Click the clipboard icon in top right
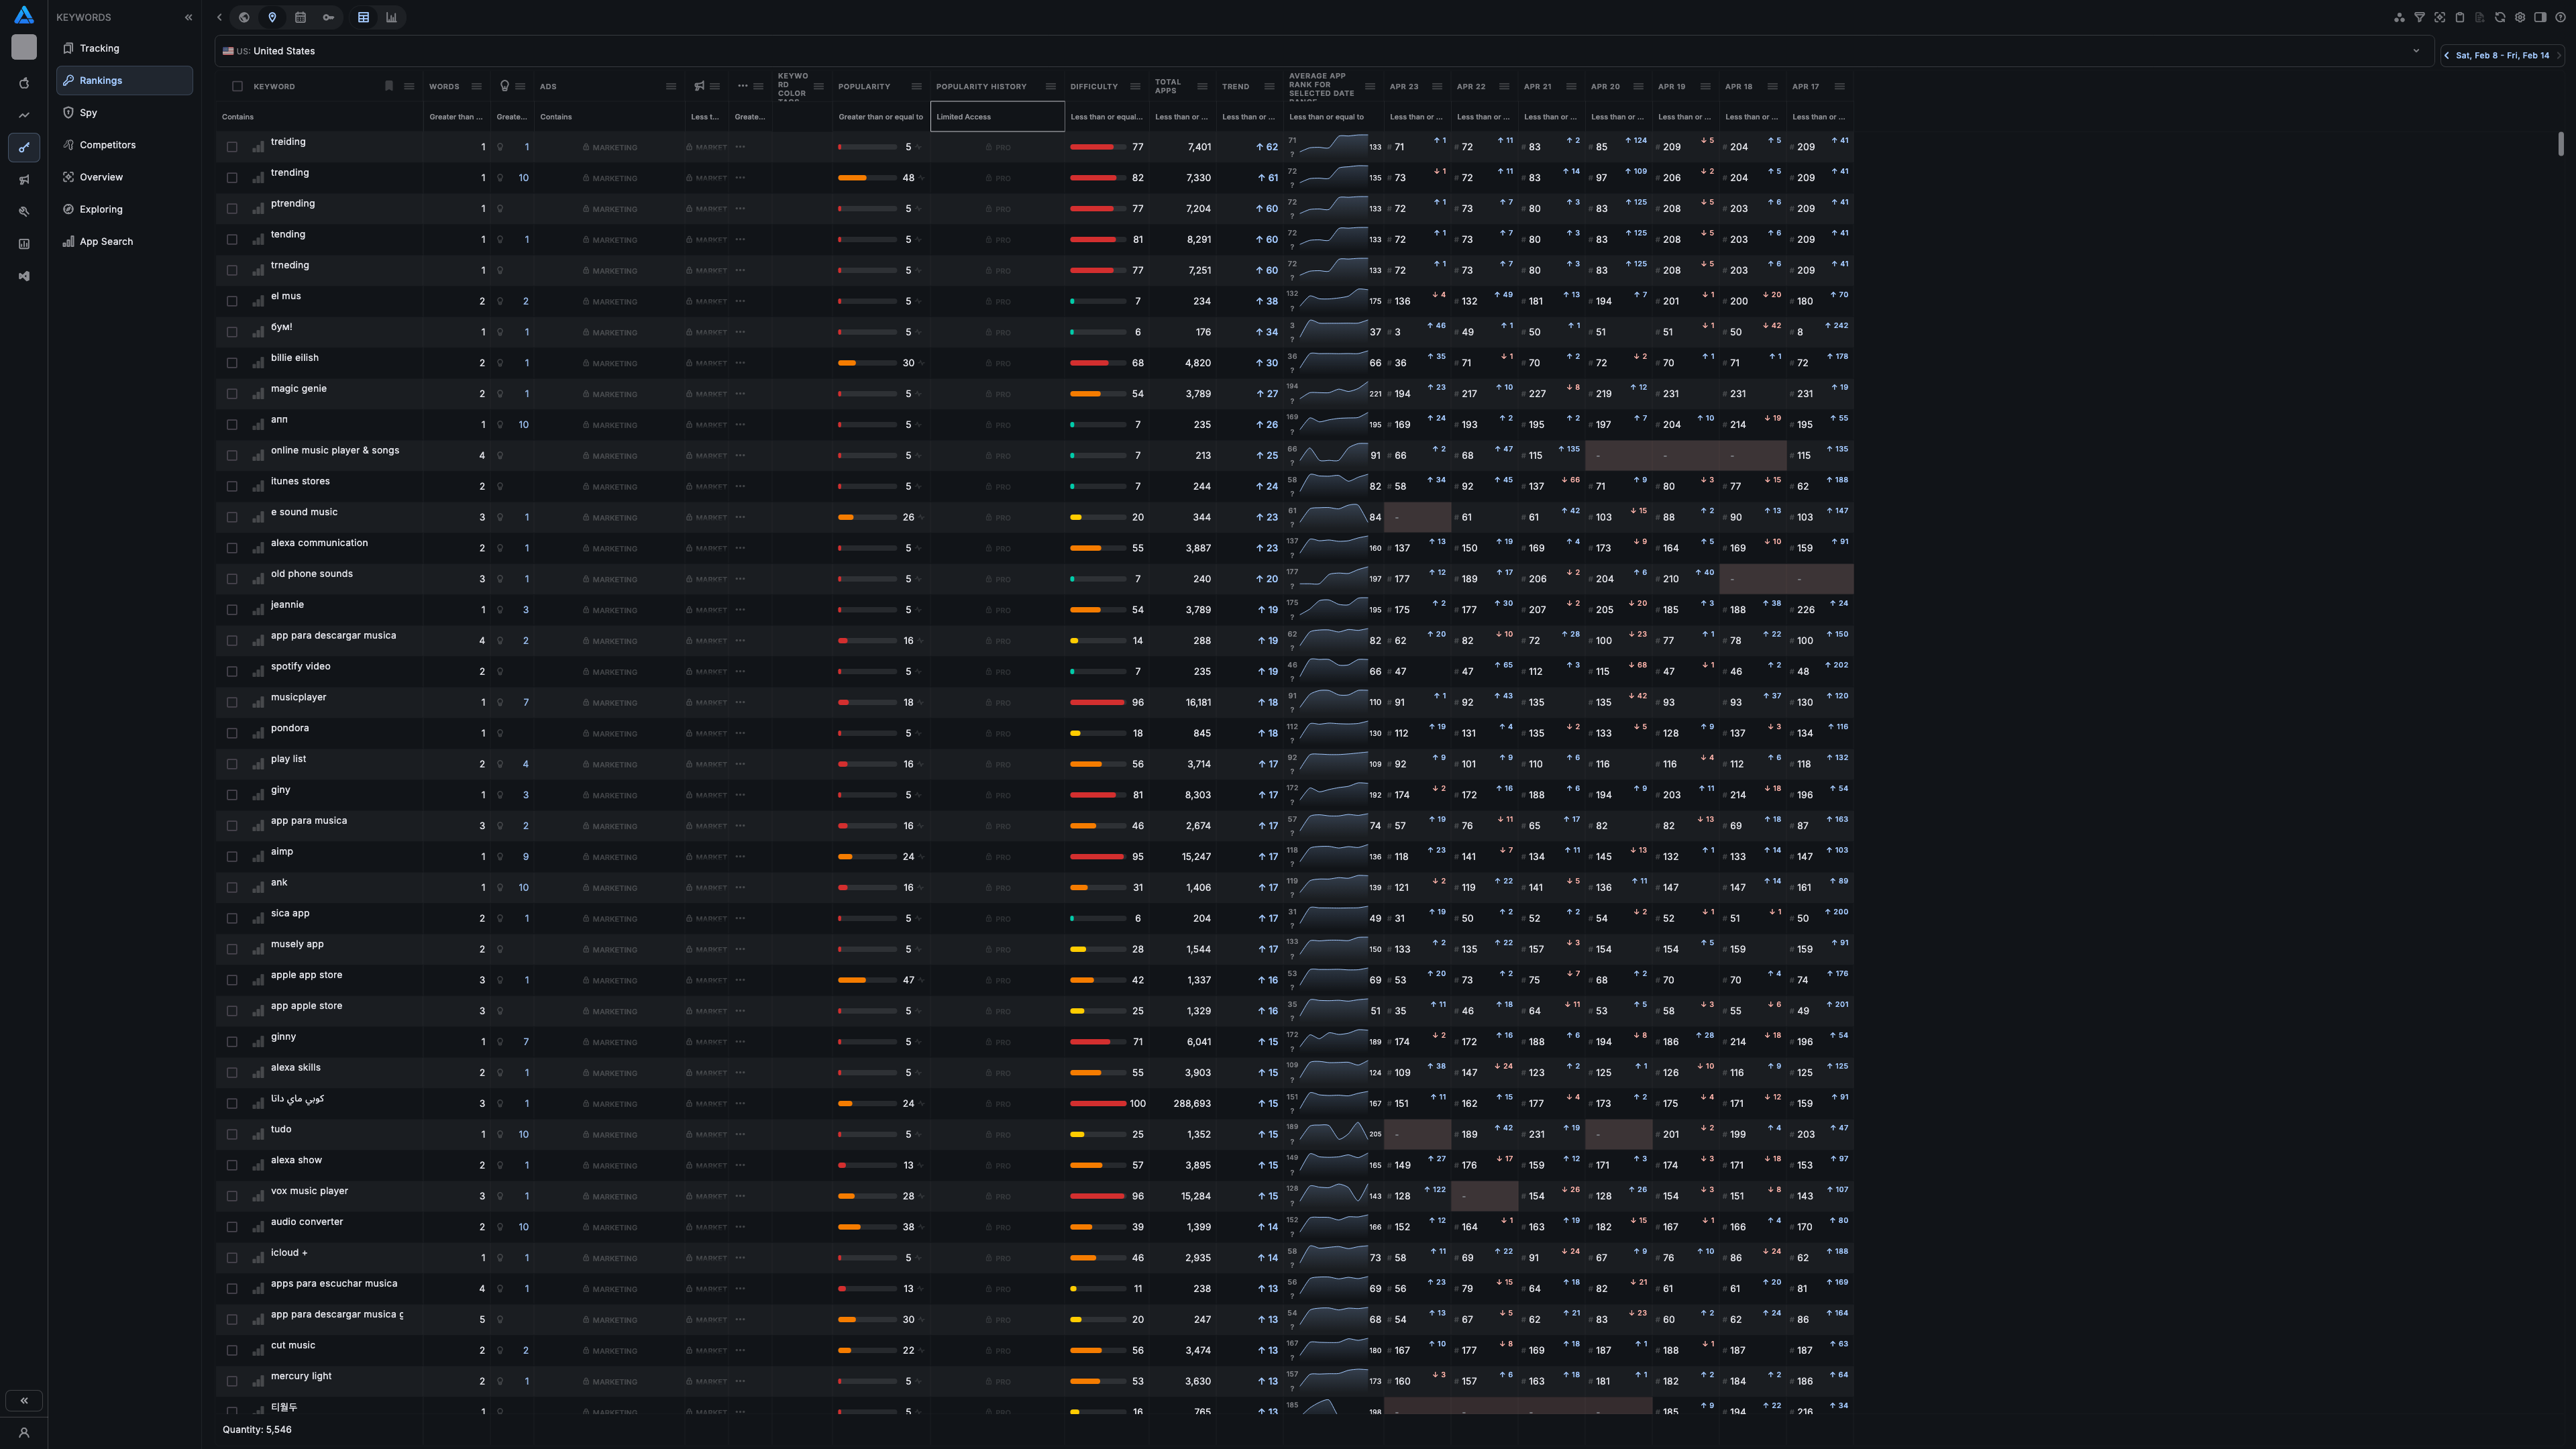This screenshot has width=2576, height=1449. tap(2460, 17)
